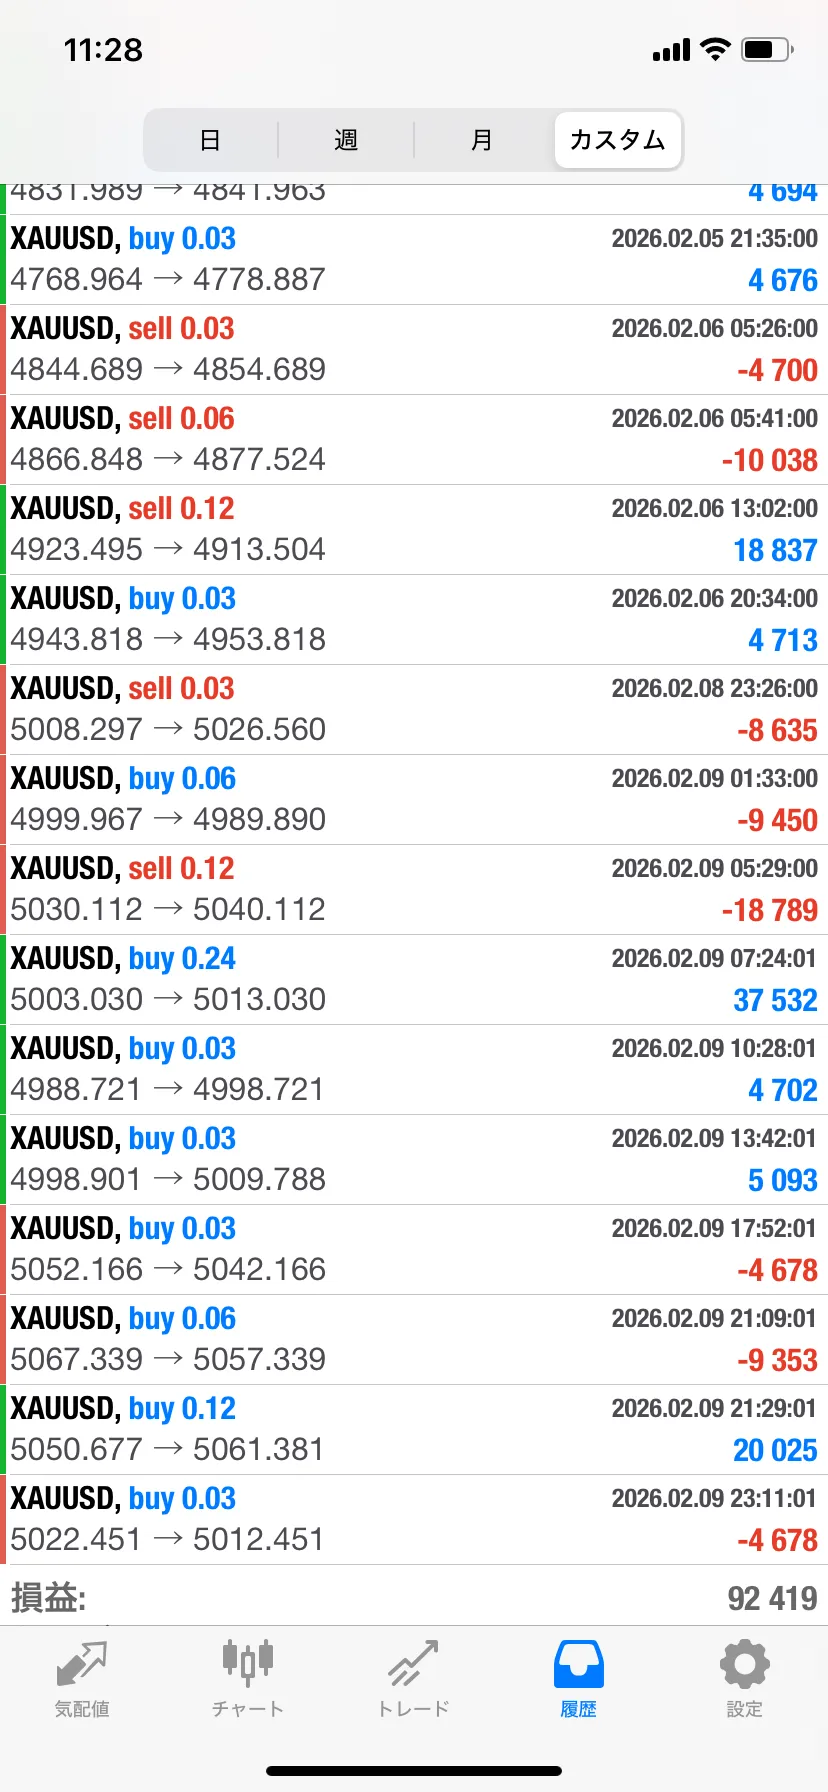Select the 日 period tab
Viewport: 828px width, 1792px height.
210,140
